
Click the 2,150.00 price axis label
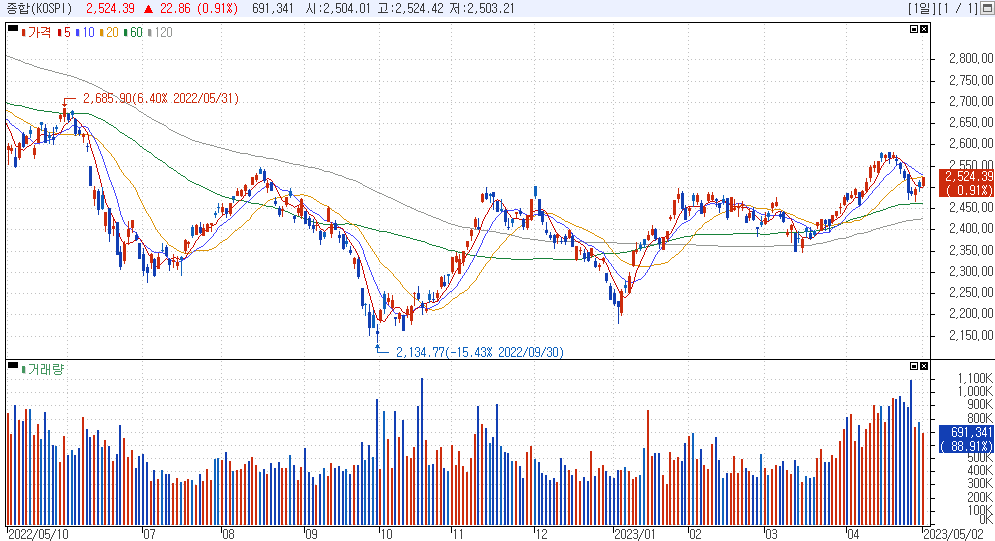click(971, 336)
